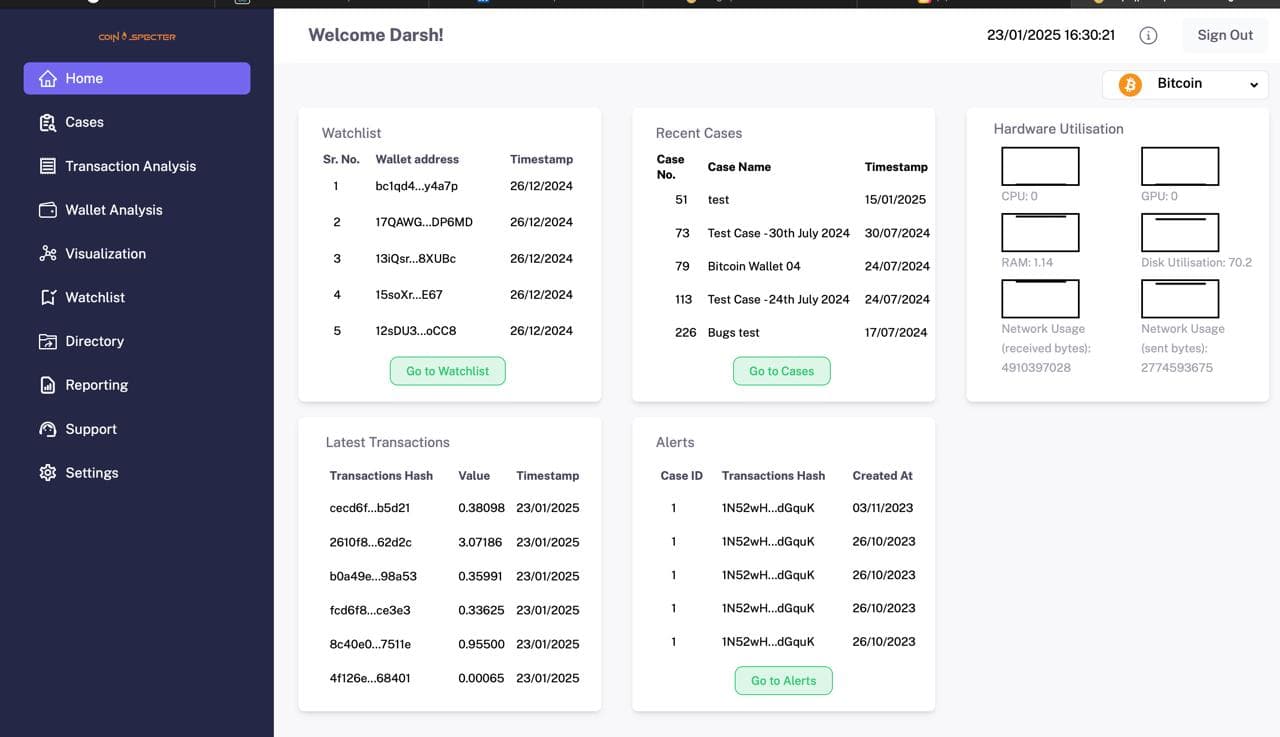The image size is (1280, 737).
Task: Click the Visualization graph icon
Action: point(47,254)
